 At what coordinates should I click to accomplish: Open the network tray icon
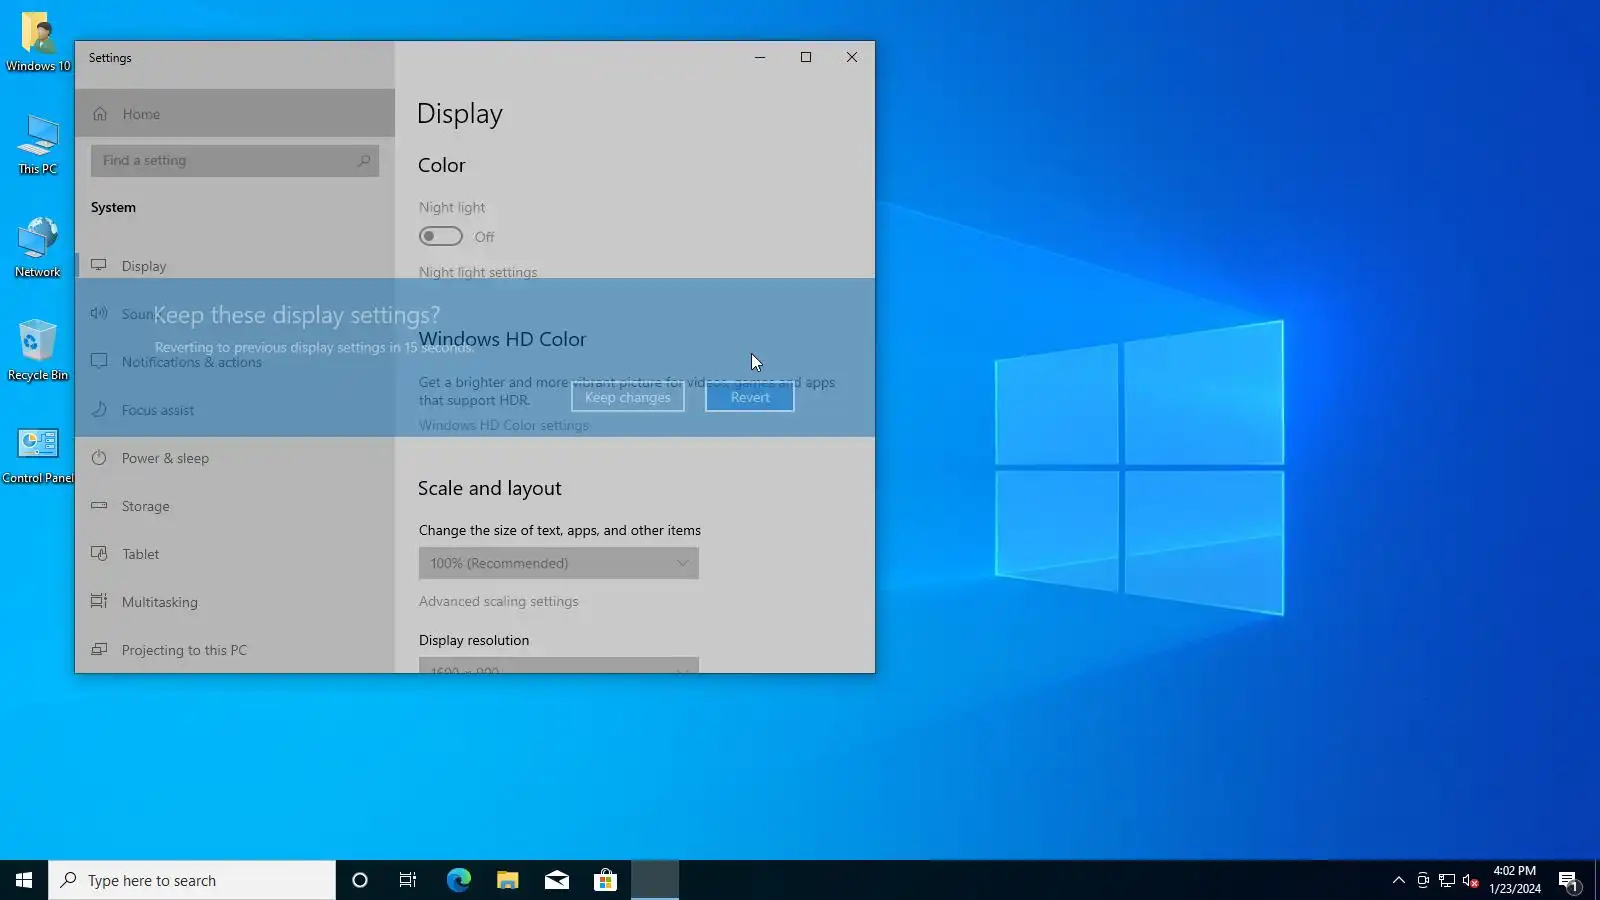[1447, 880]
